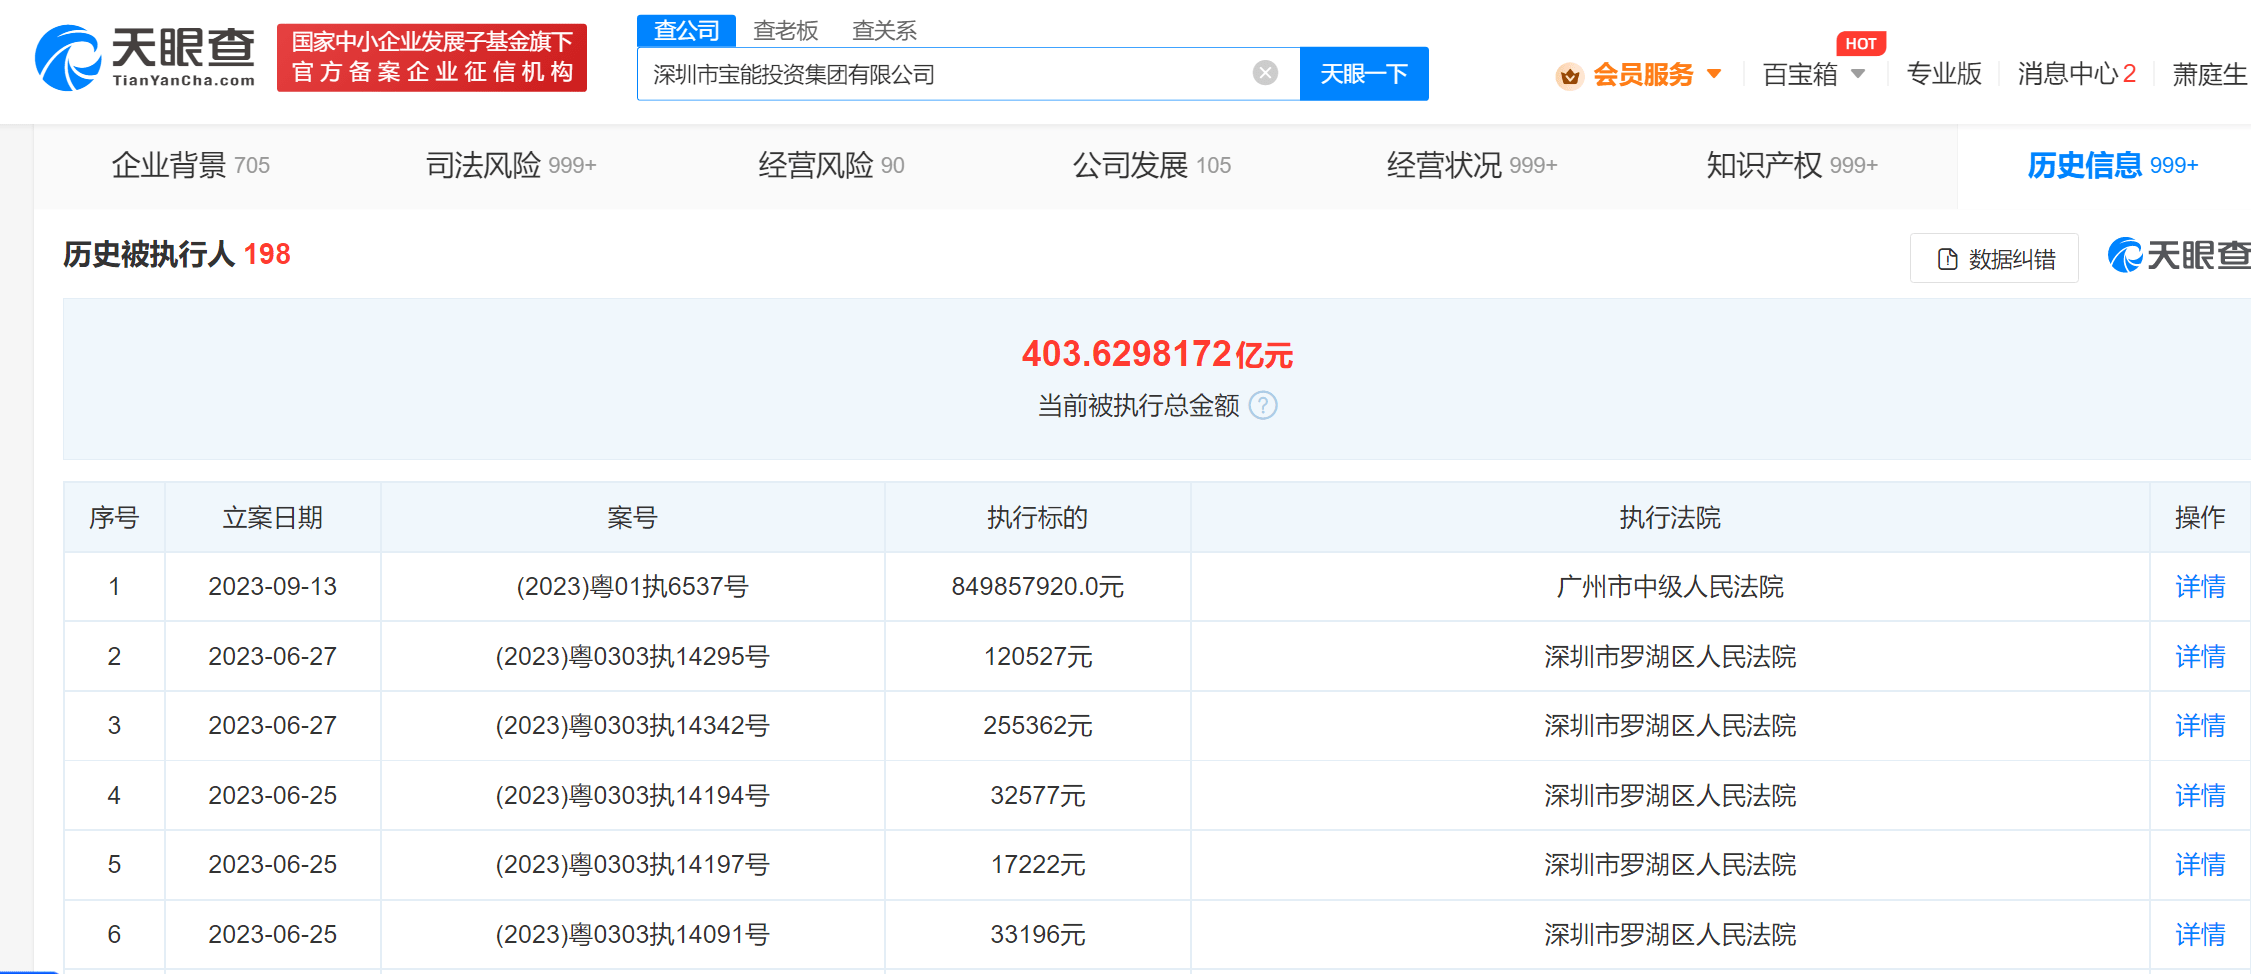2251x974 pixels.
Task: Clear the search box with X icon
Action: pos(1265,73)
